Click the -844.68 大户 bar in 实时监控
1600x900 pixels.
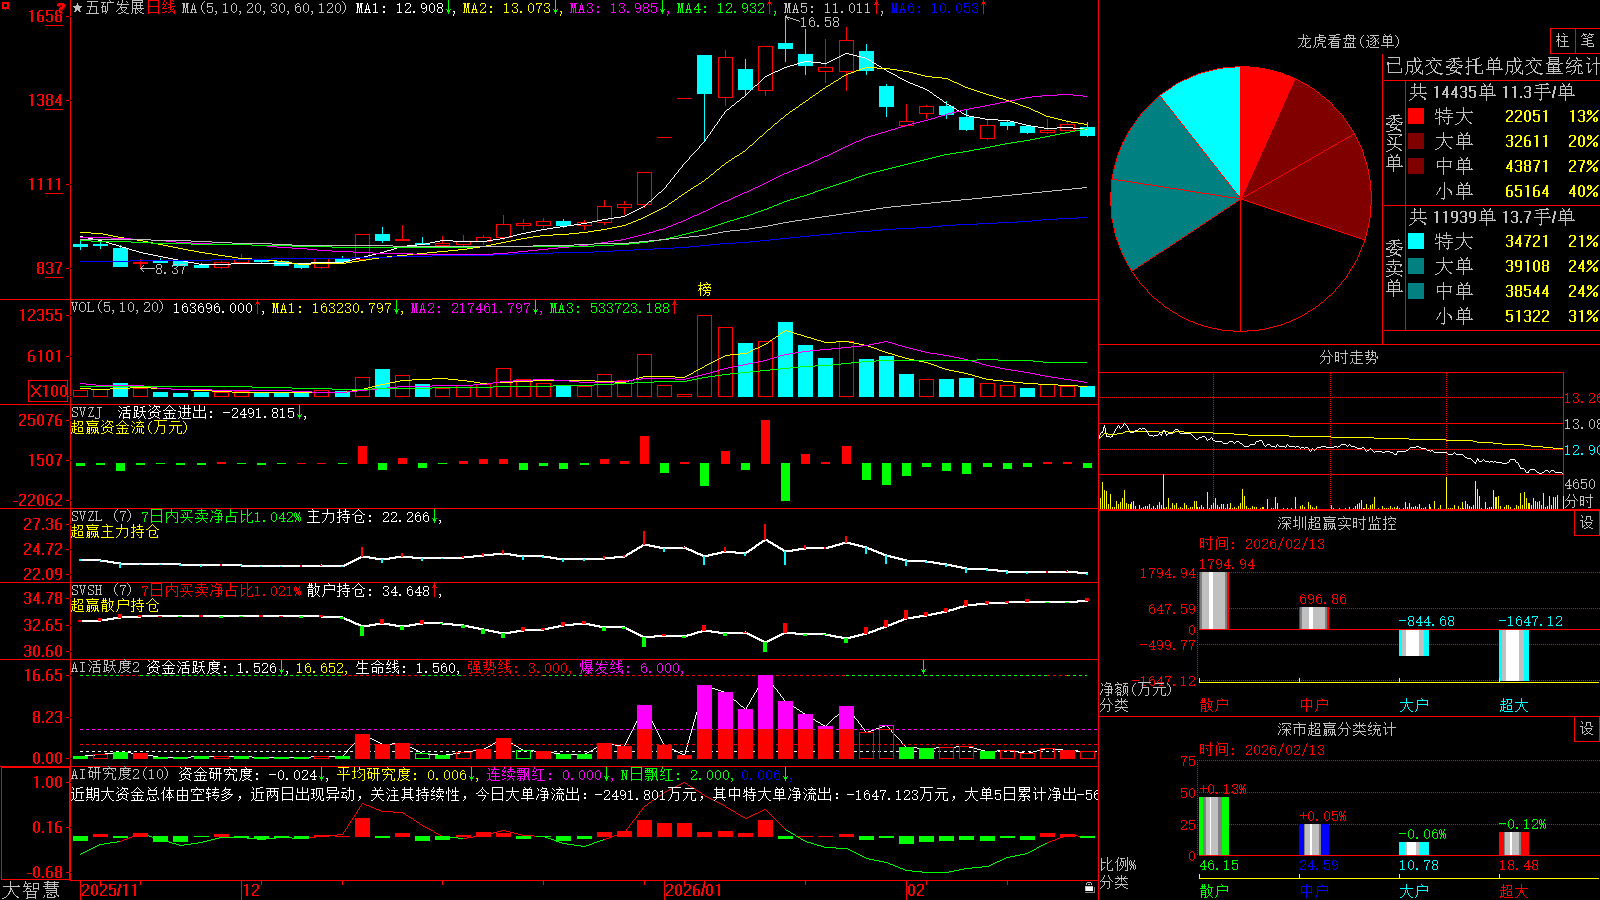click(x=1414, y=643)
